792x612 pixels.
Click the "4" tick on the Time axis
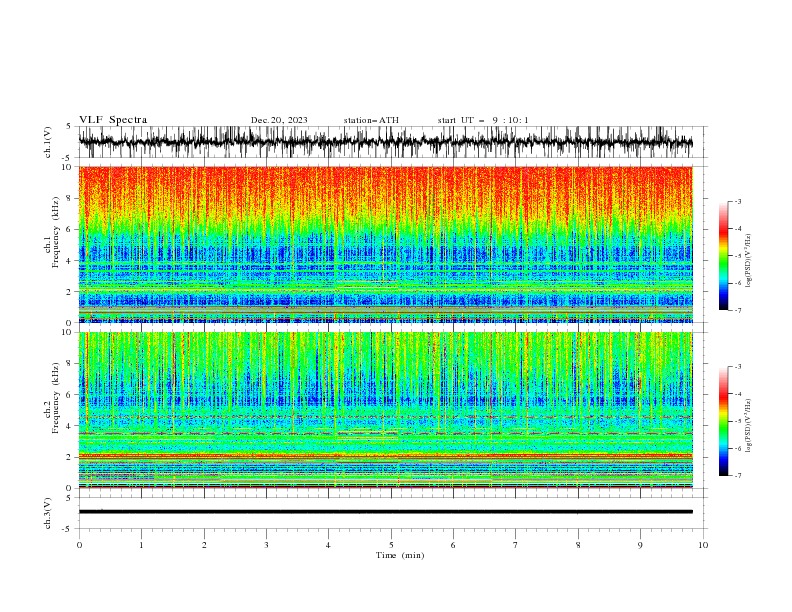pyautogui.click(x=329, y=545)
